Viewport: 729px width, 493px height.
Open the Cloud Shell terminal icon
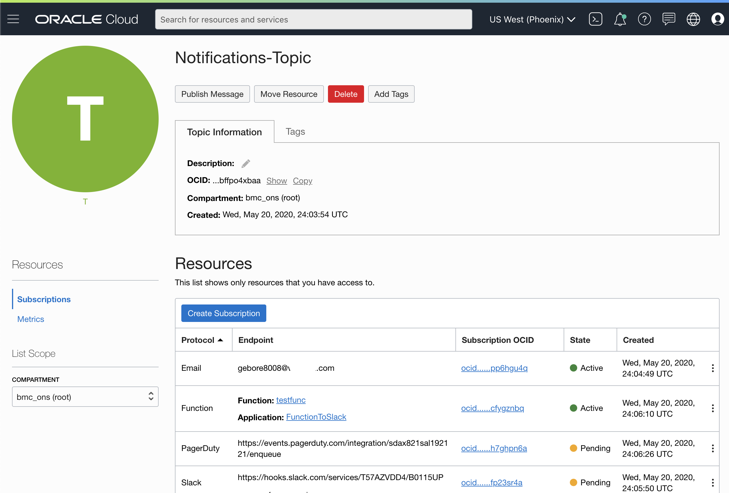[x=596, y=19]
